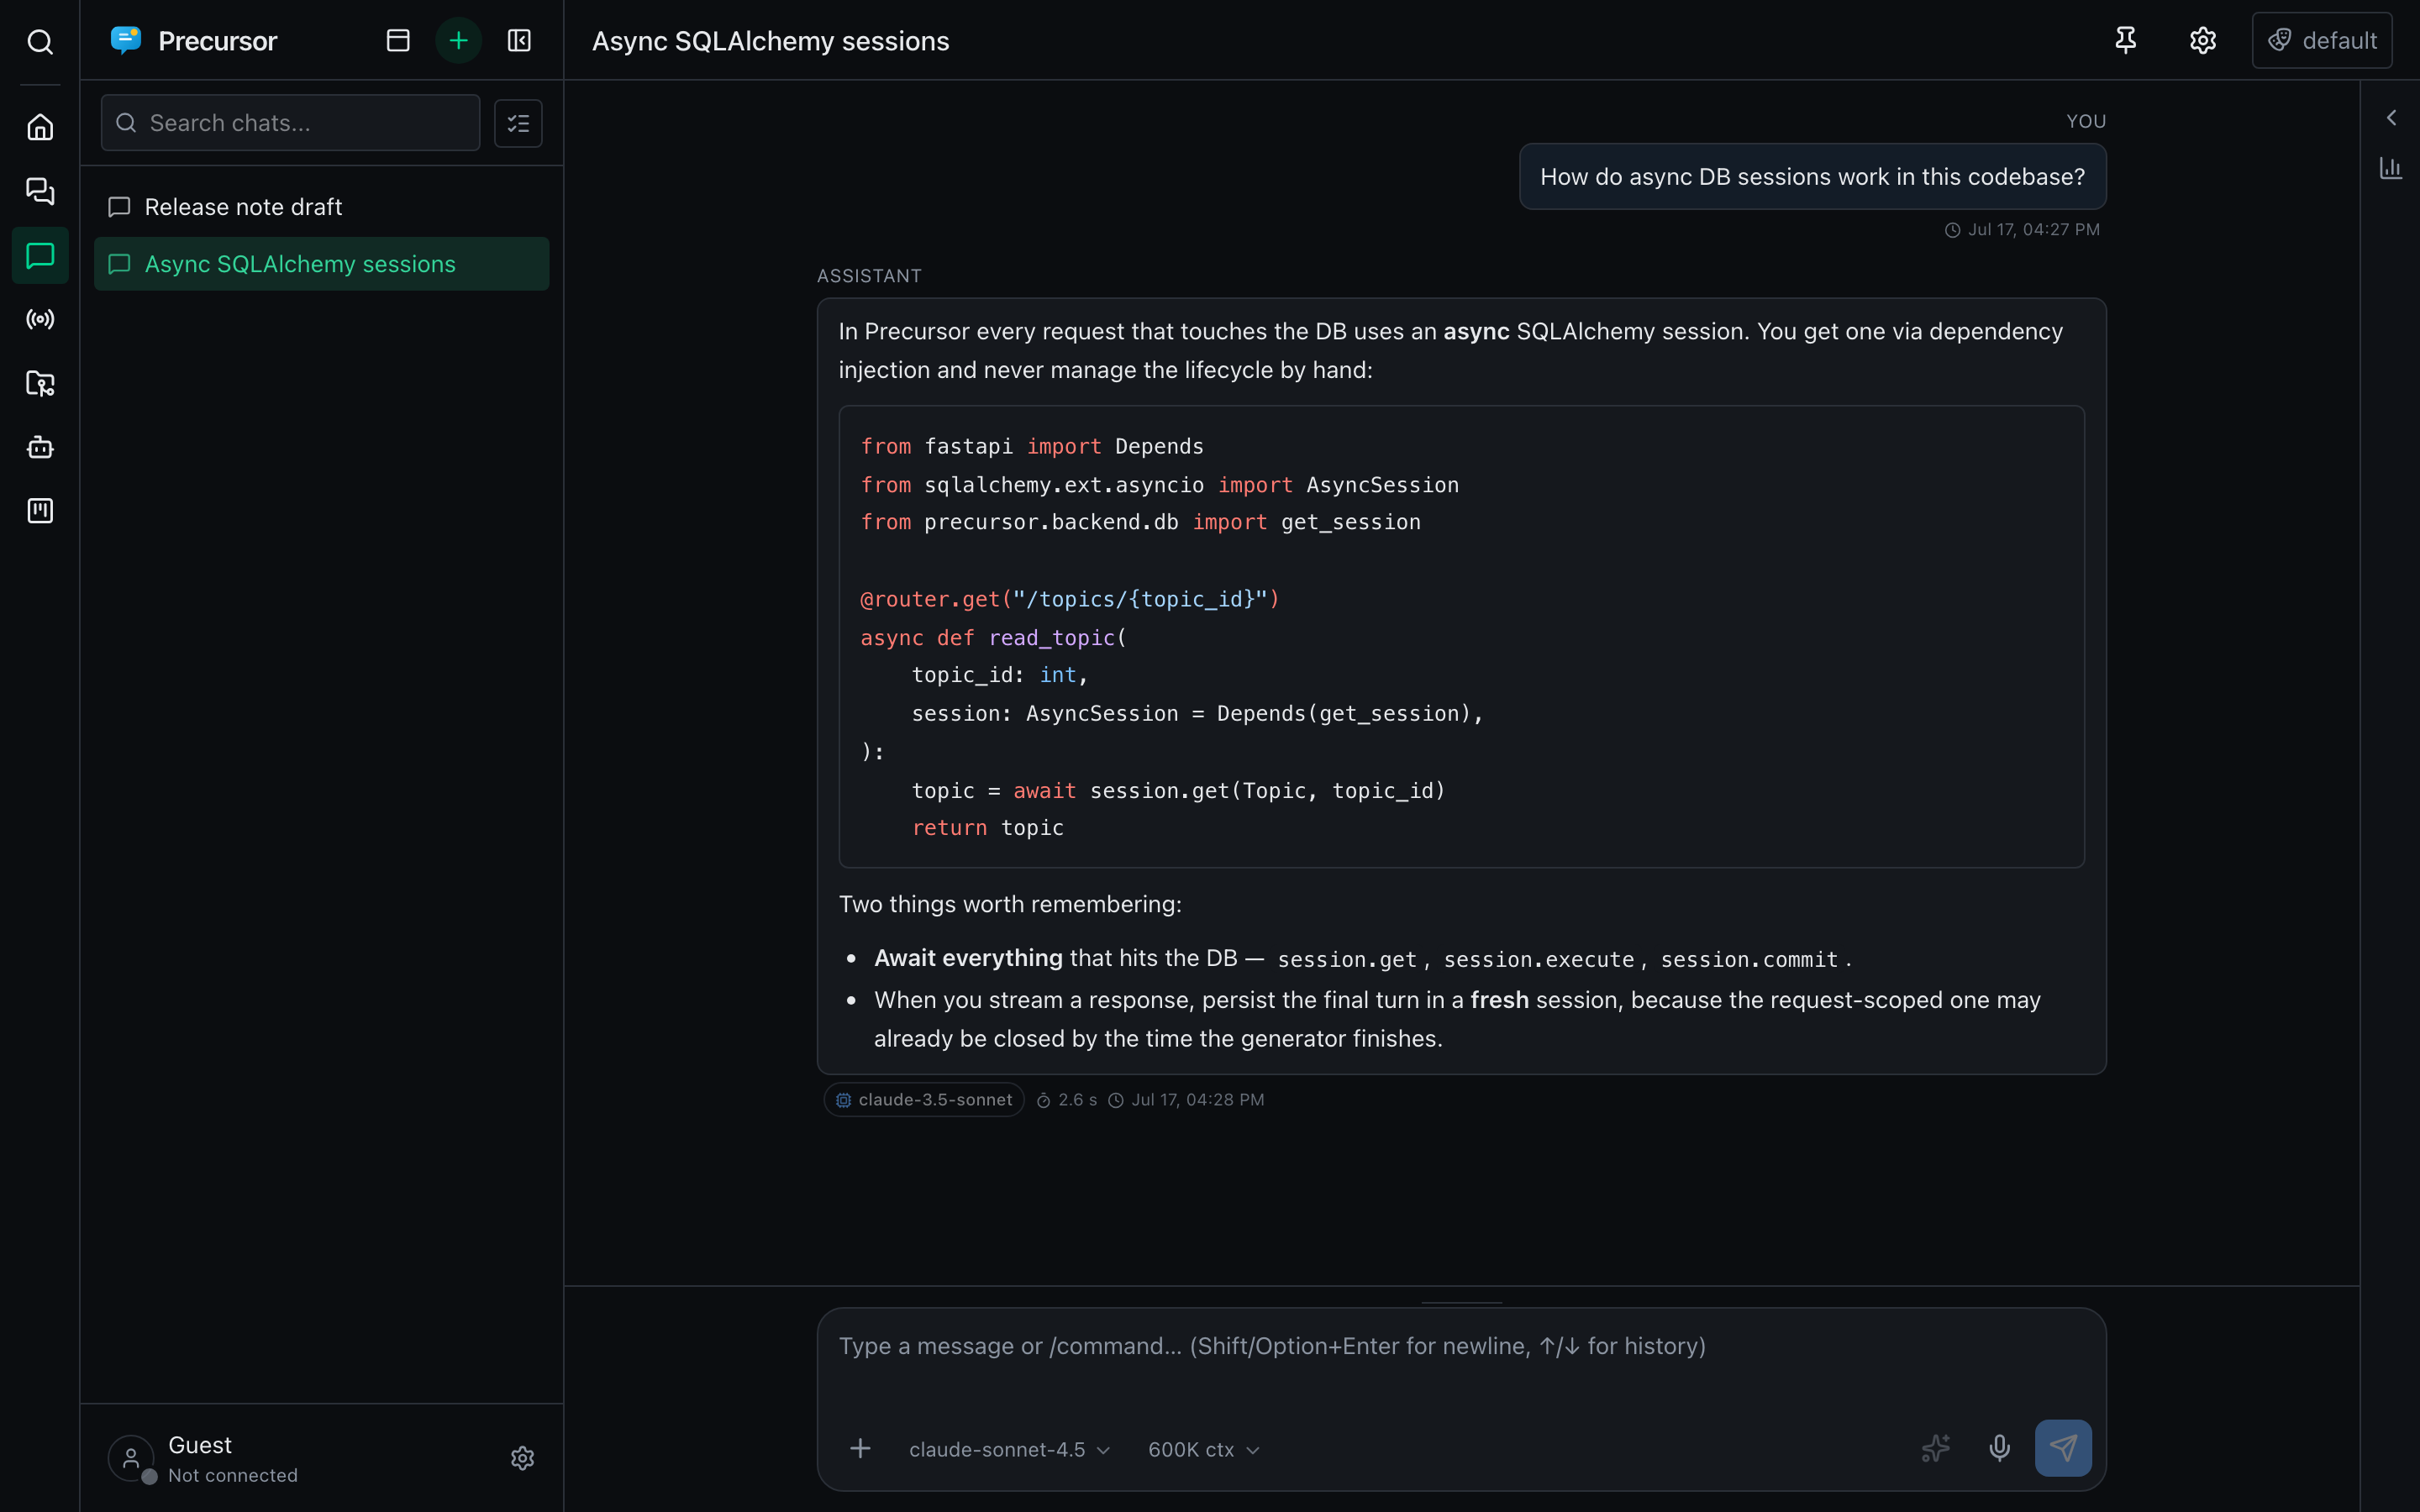Open the conversations (double bubble) icon
This screenshot has width=2420, height=1512.
pos(40,191)
